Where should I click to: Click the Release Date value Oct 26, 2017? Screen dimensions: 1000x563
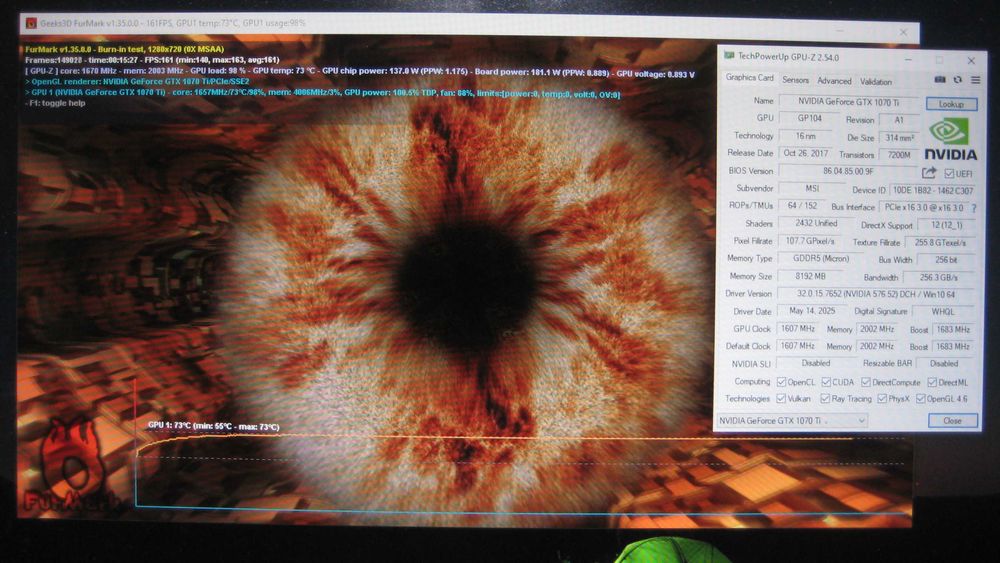pos(805,153)
